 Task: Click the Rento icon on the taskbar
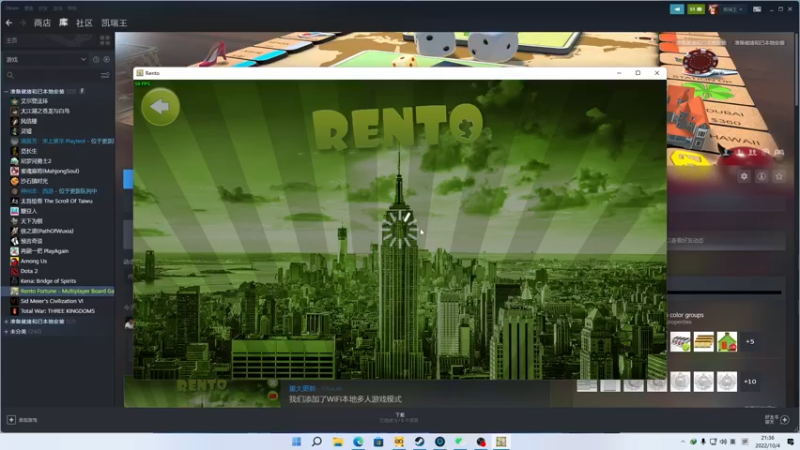pos(501,441)
